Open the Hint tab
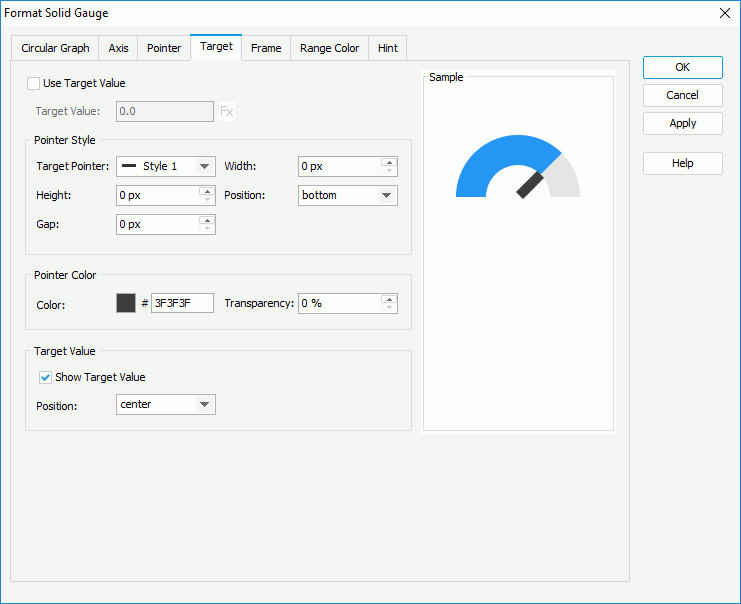Viewport: 741px width, 604px height. click(387, 48)
